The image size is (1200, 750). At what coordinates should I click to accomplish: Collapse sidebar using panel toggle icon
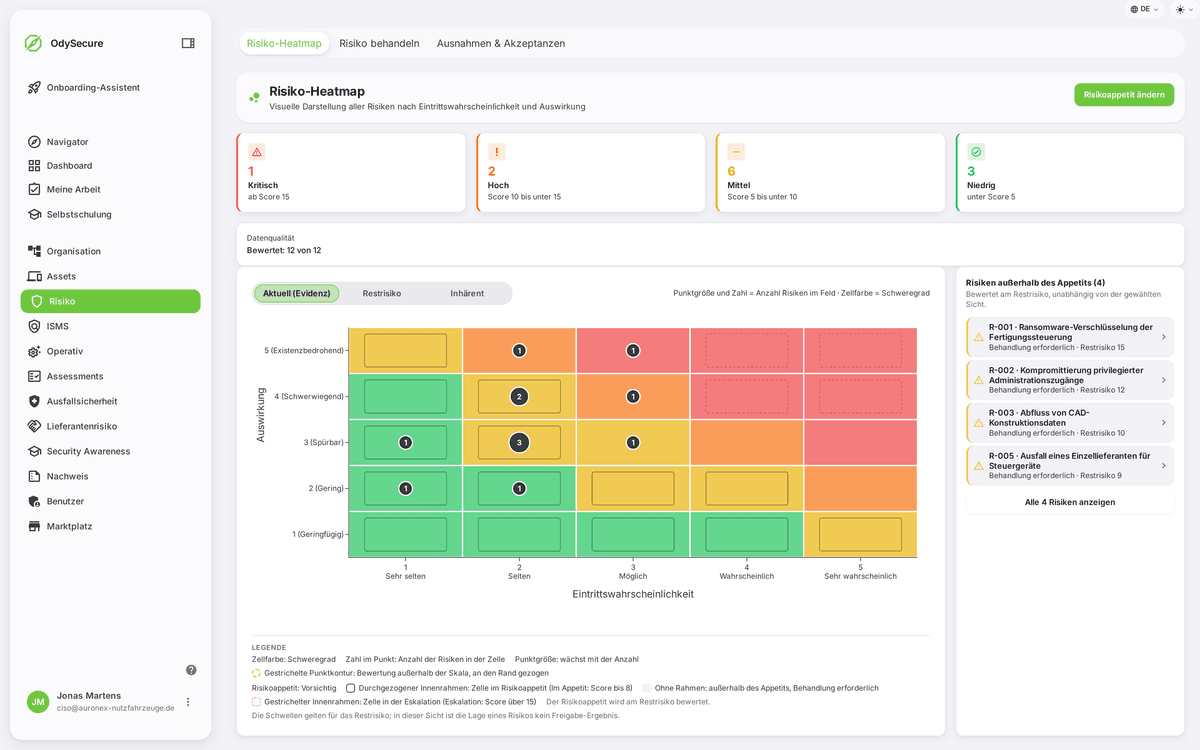pos(188,43)
